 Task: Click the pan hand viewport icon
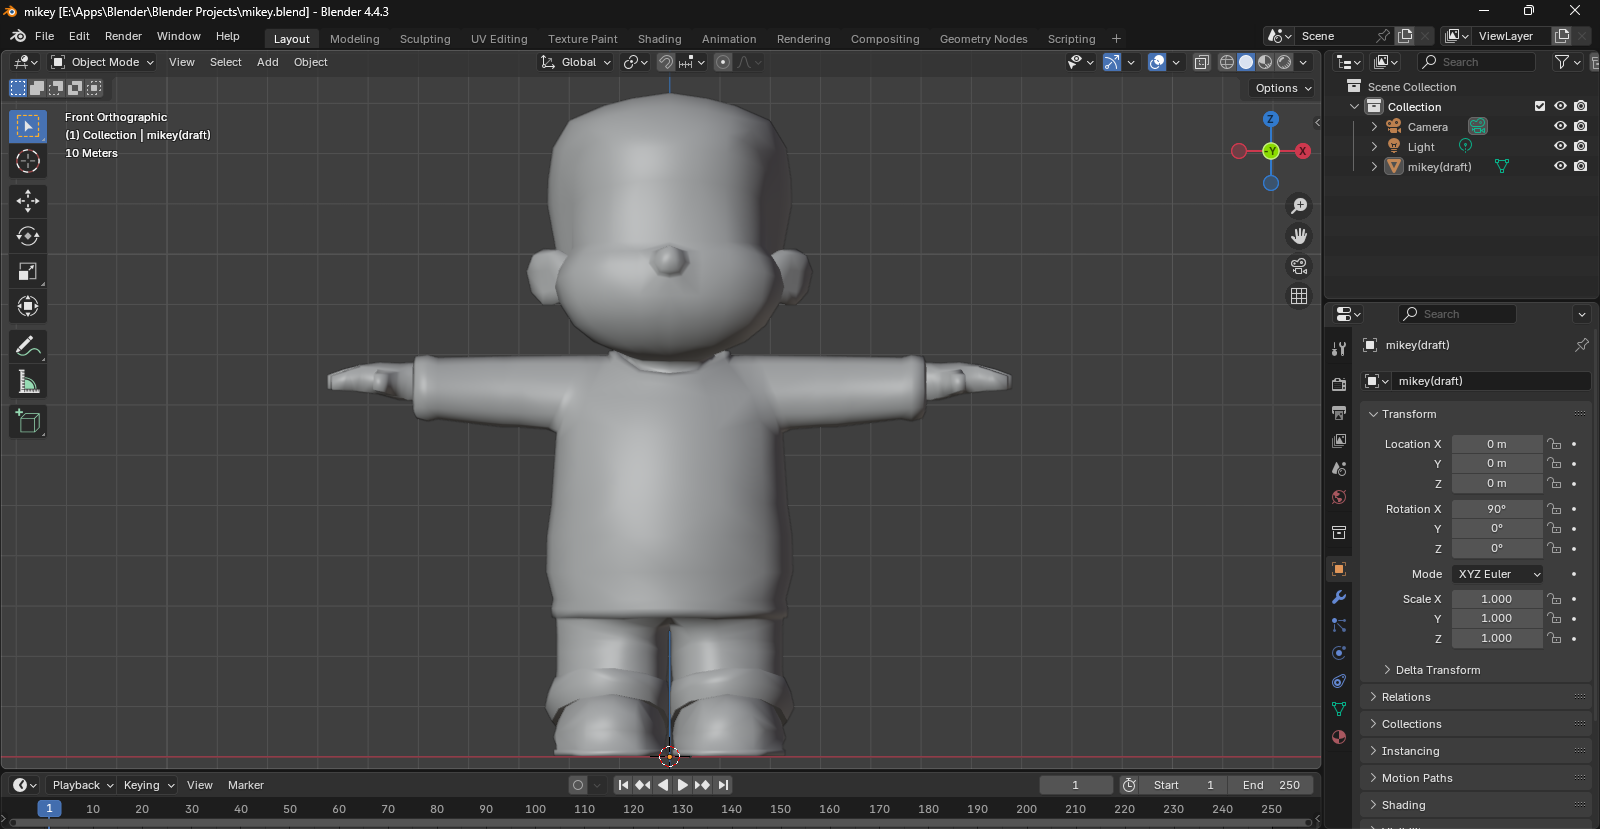pos(1299,236)
